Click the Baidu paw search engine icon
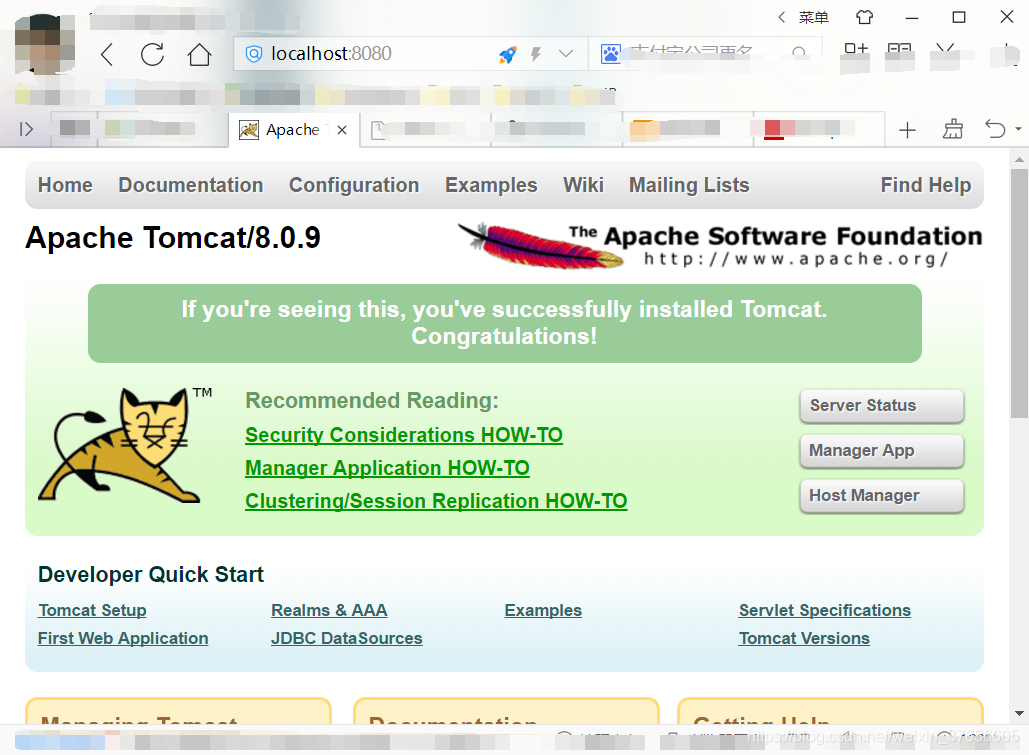The height and width of the screenshot is (755, 1029). (610, 54)
